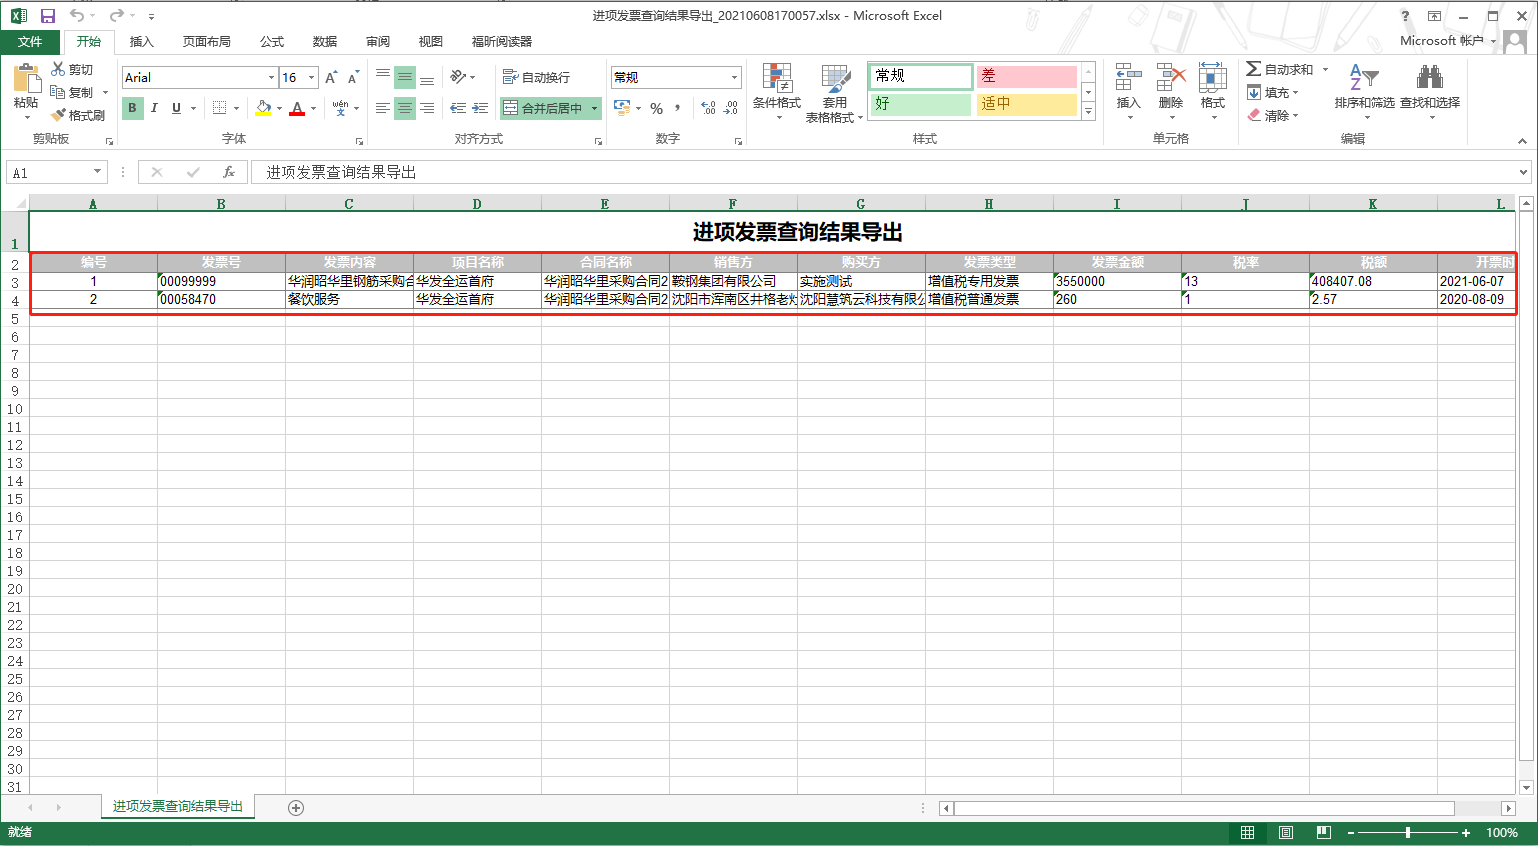Click the increase indent icon

481,108
